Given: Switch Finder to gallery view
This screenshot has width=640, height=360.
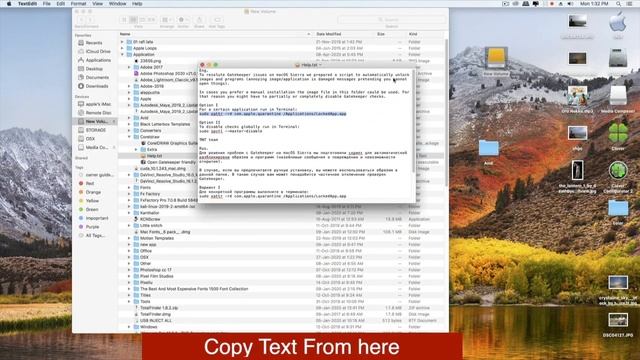Looking at the screenshot, I should point(152,20).
